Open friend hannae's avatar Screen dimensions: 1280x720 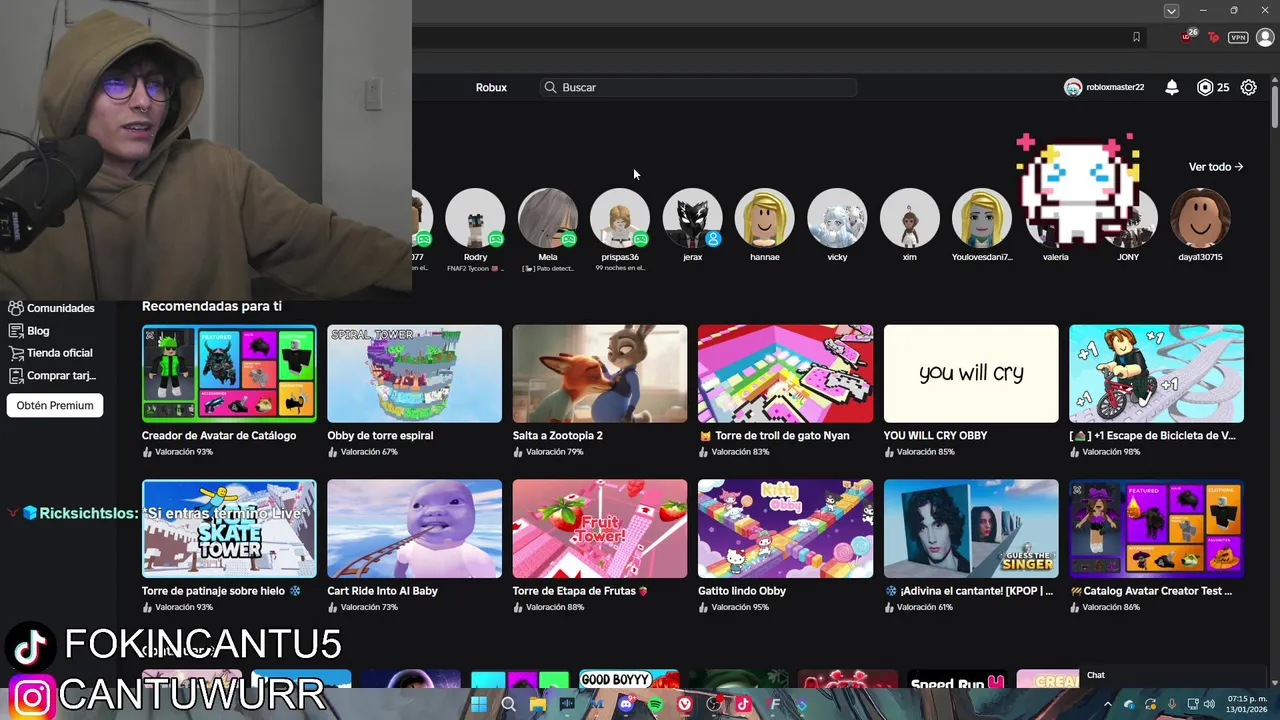click(765, 217)
